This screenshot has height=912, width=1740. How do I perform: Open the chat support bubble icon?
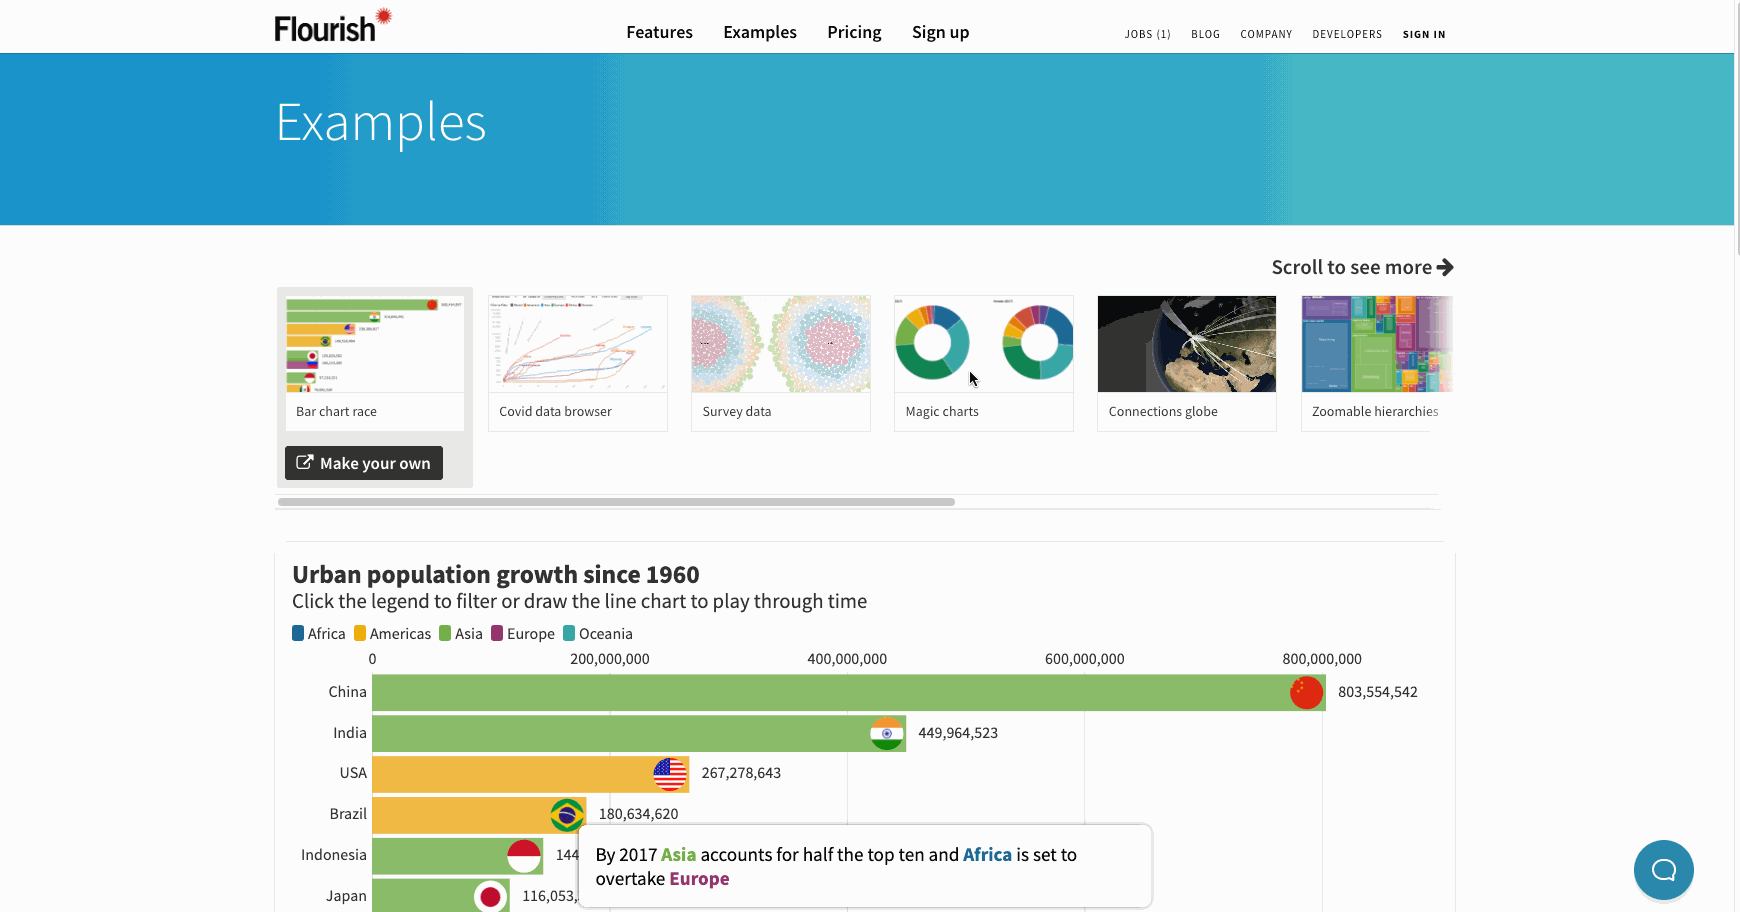(1663, 870)
